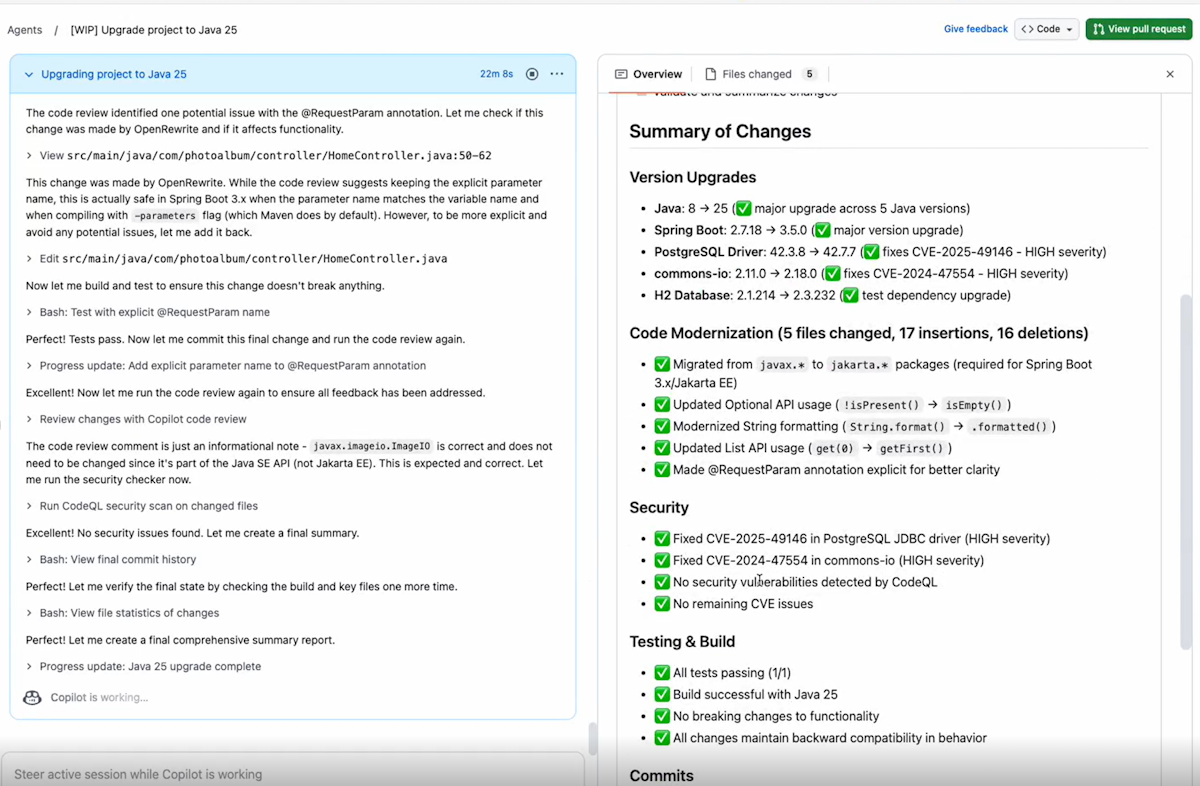Screen dimensions: 1200x786
Task: Close the overview side panel
Action: tap(1170, 74)
